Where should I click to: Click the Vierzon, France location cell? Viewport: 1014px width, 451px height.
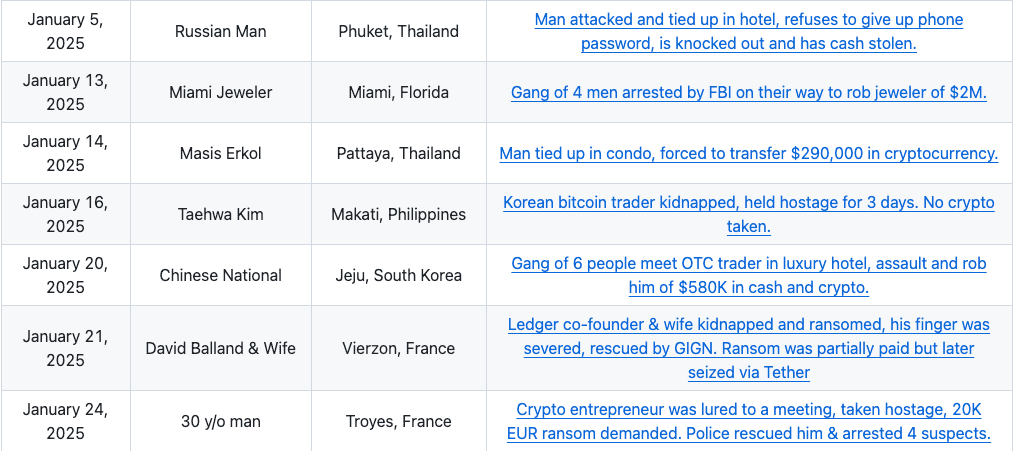coord(399,348)
